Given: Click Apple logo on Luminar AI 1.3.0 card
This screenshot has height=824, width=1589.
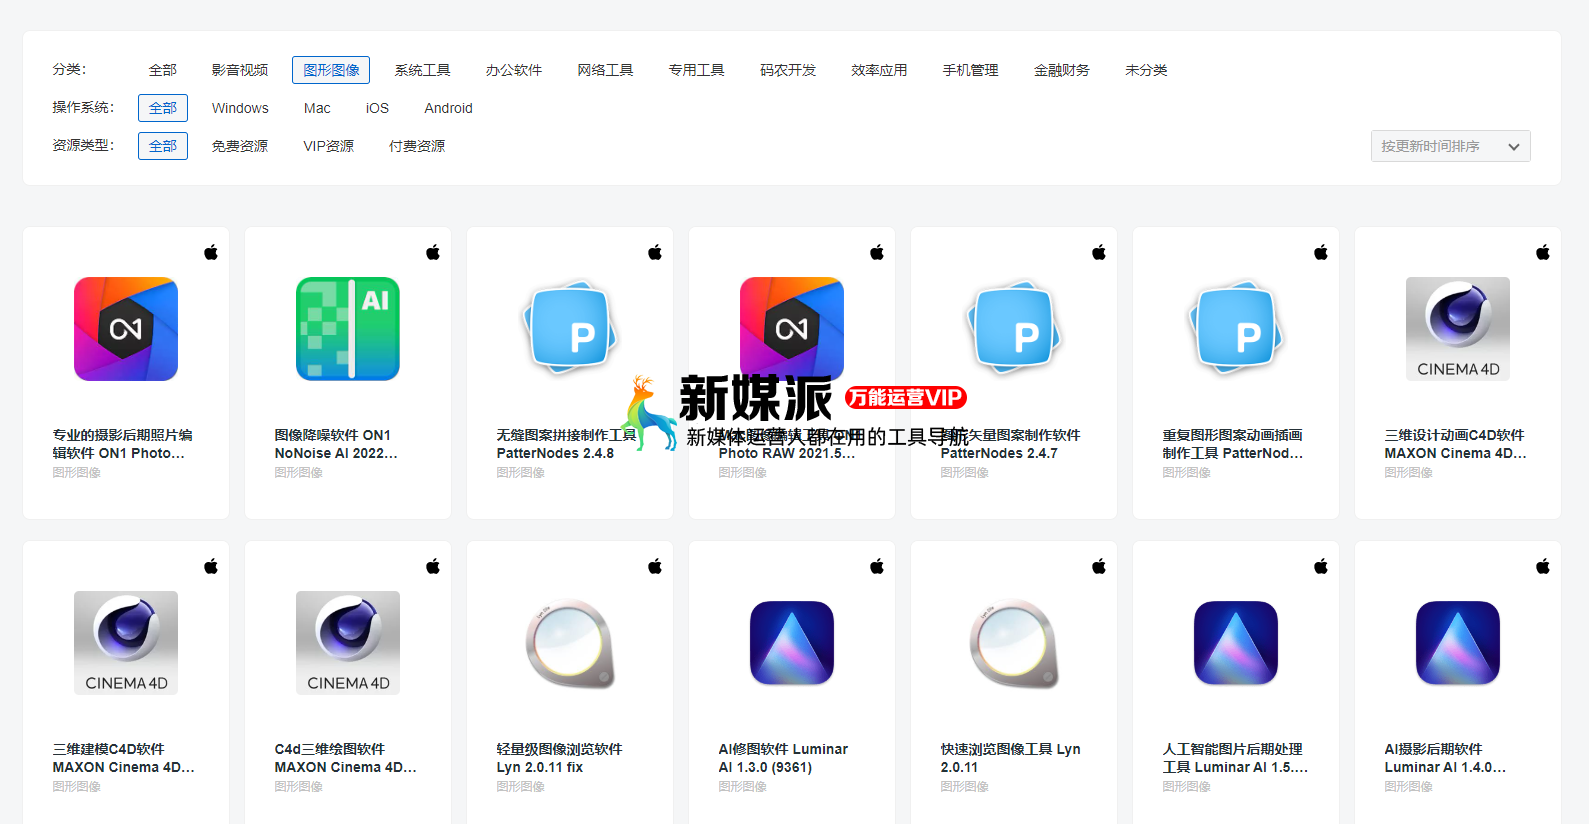Looking at the screenshot, I should pos(877,566).
